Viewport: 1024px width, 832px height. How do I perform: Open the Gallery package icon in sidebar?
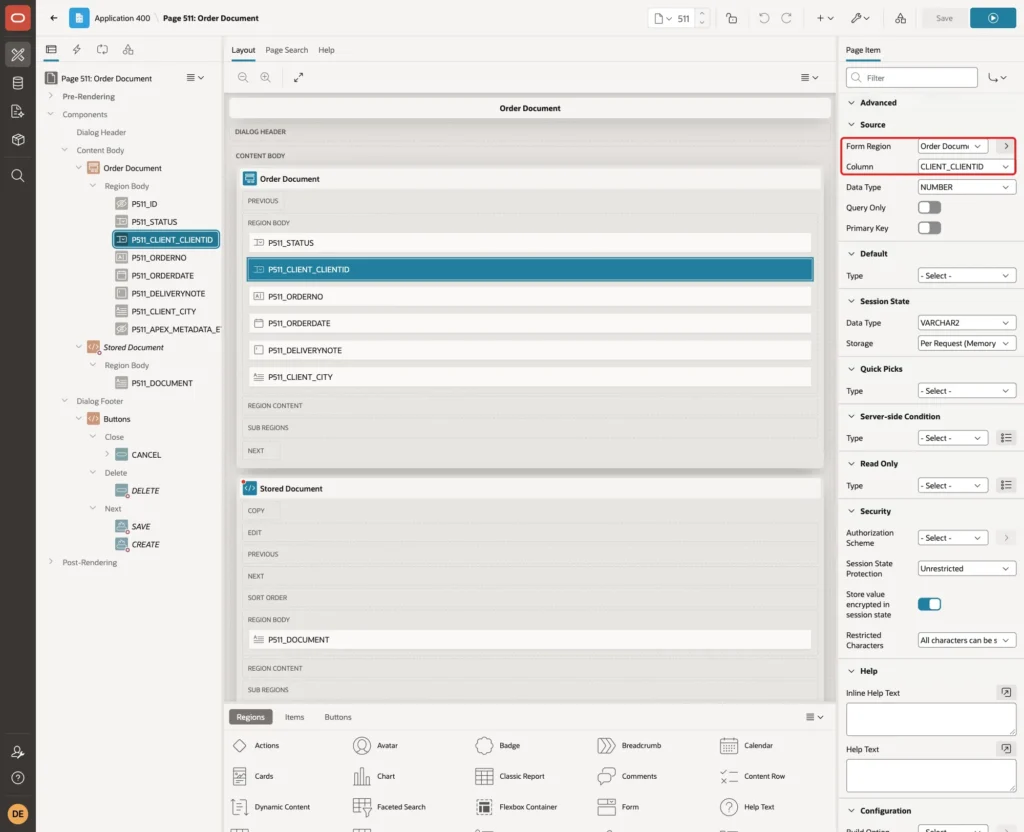point(18,139)
